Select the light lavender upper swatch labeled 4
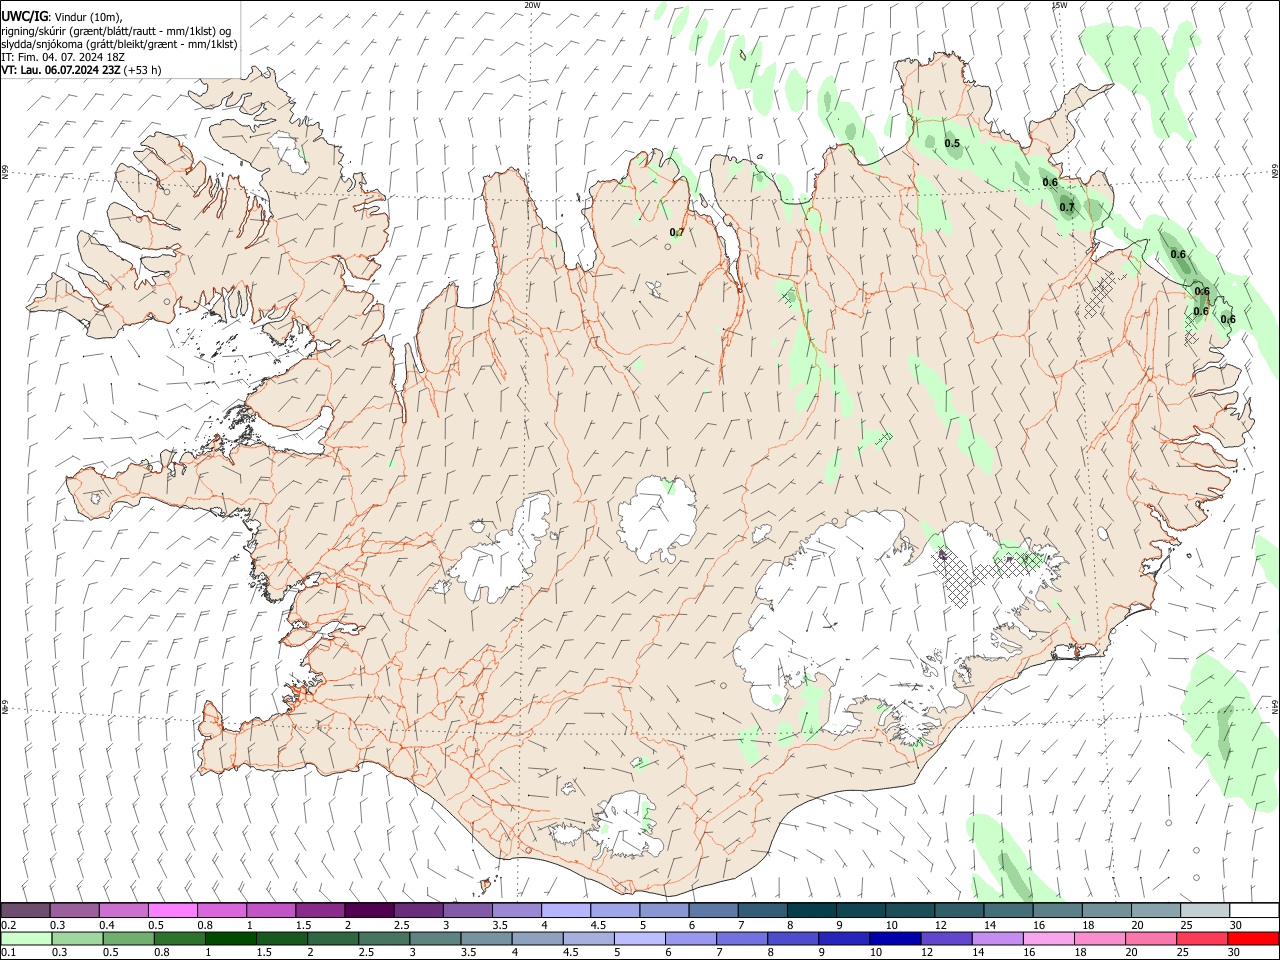 coord(566,910)
